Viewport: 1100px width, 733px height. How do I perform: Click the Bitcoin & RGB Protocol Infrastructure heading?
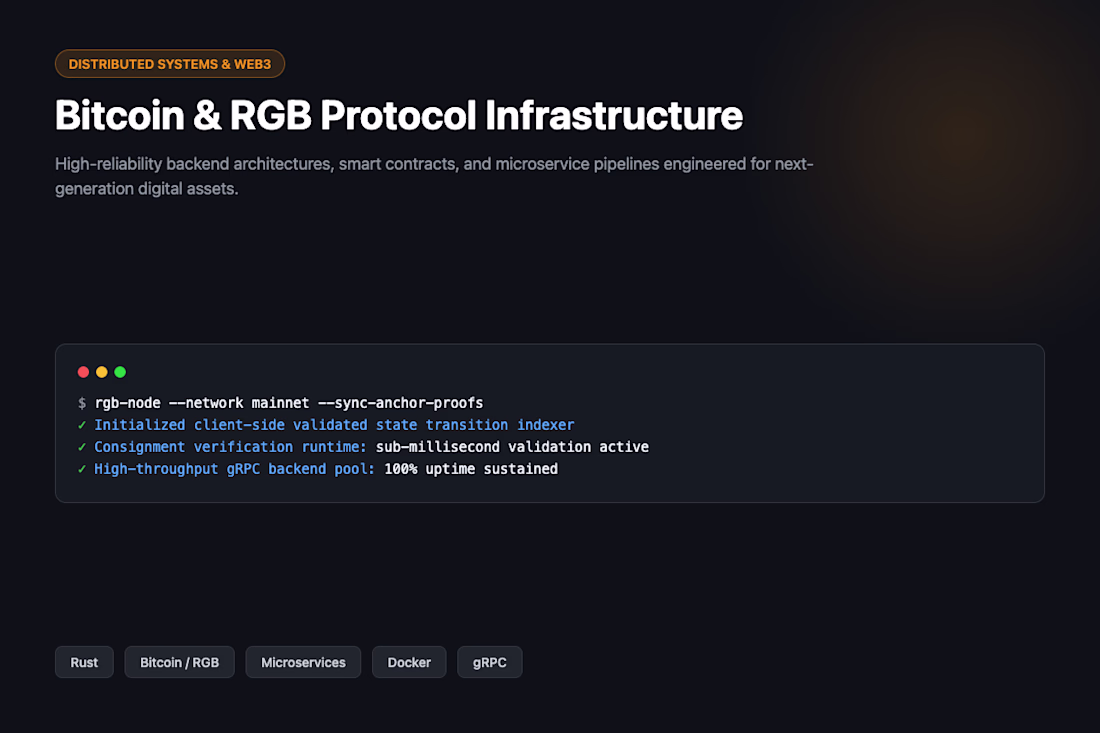coord(398,115)
